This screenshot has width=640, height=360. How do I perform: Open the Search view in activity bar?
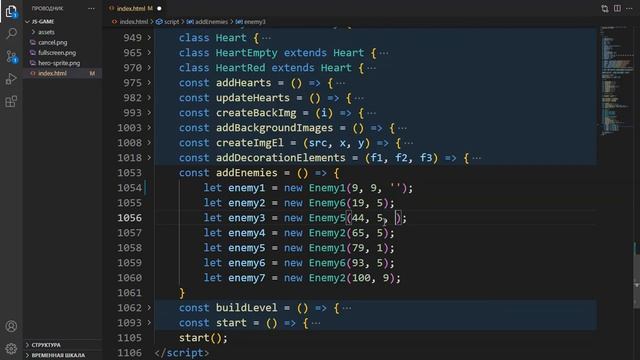[x=11, y=33]
